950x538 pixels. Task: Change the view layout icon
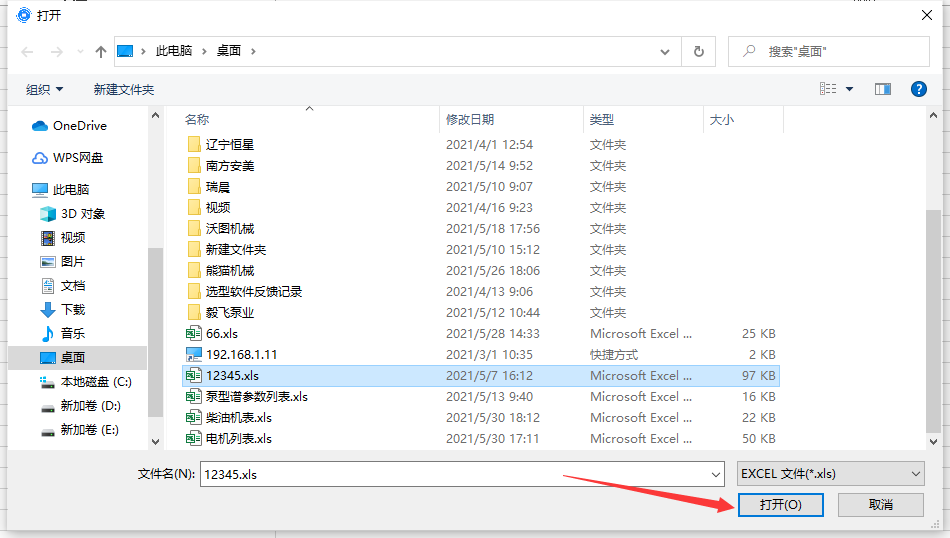[x=828, y=89]
